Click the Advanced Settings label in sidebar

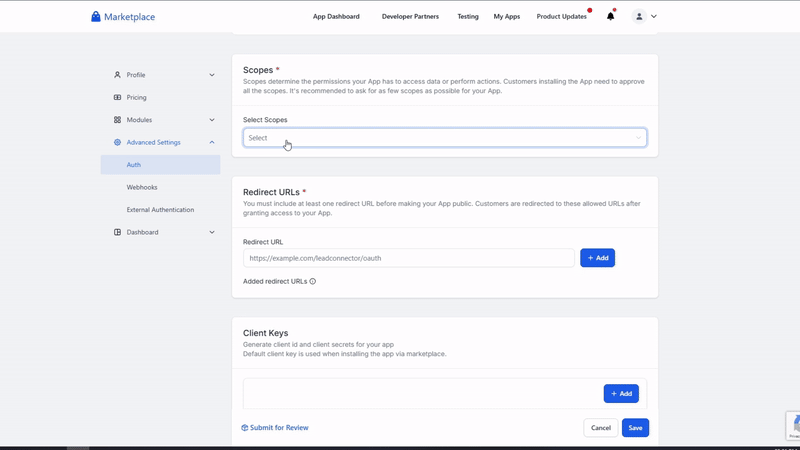pos(154,142)
